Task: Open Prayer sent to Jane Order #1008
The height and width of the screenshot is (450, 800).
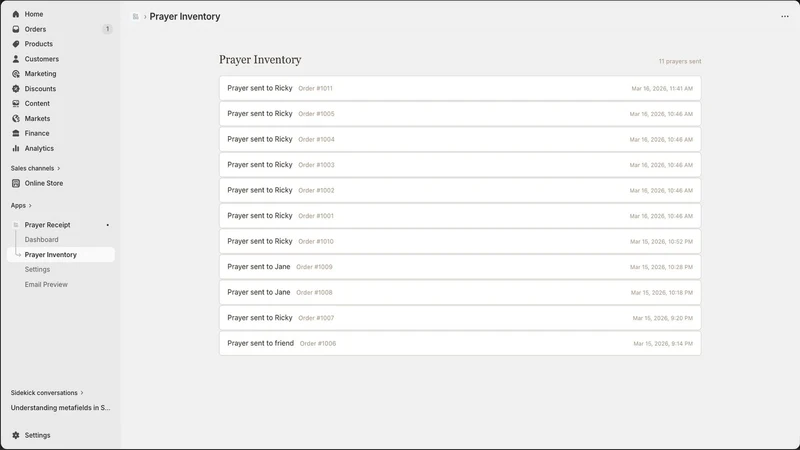Action: 460,292
